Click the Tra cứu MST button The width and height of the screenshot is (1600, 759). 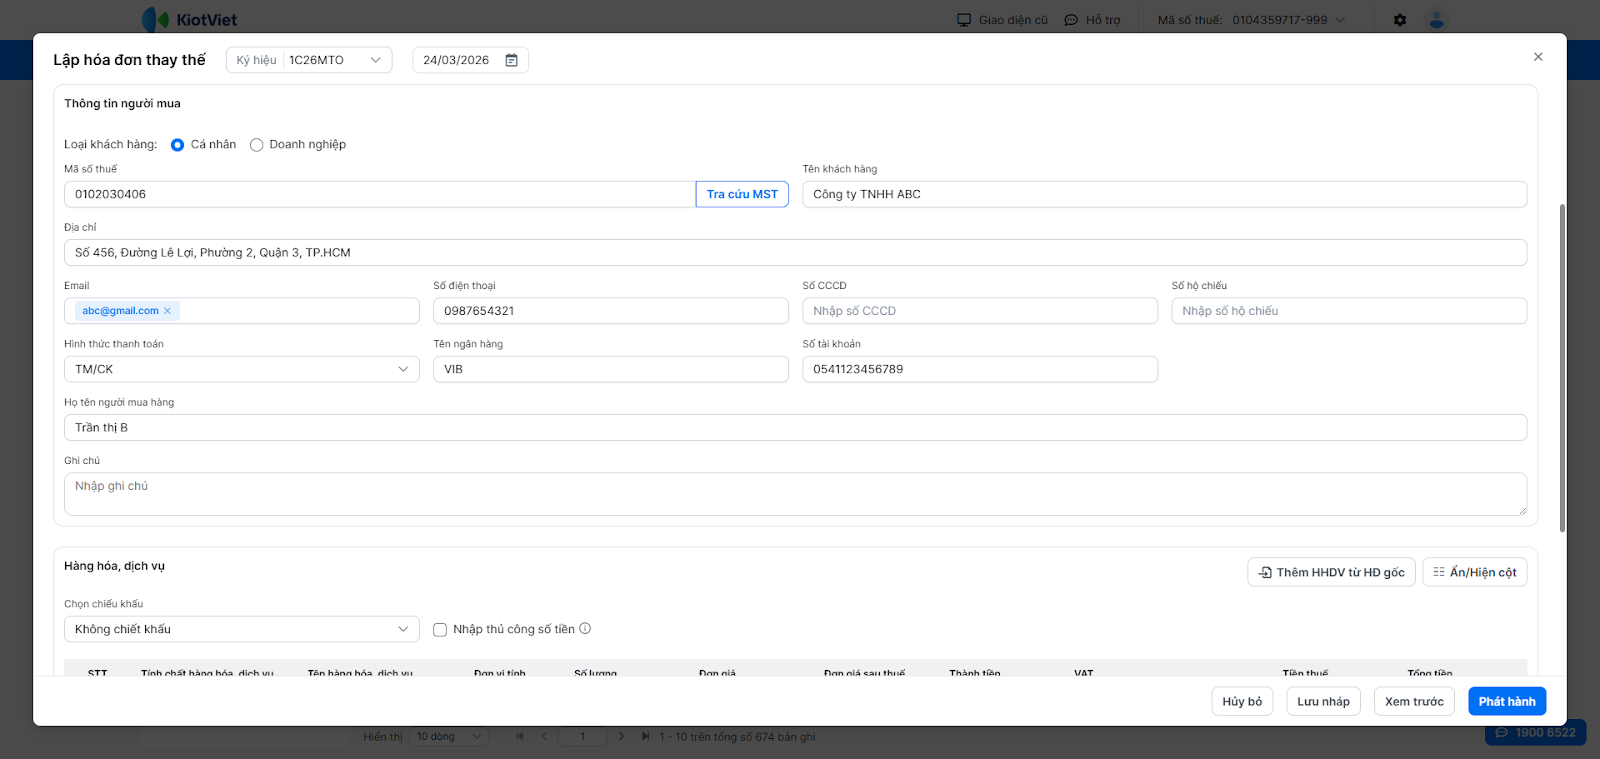click(742, 194)
